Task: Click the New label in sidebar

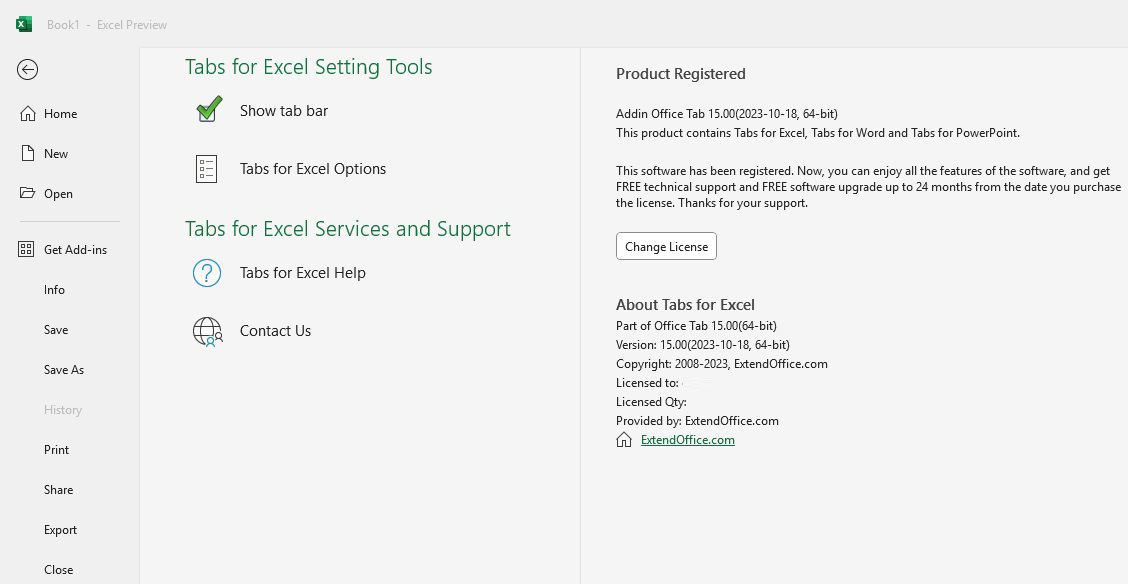Action: click(x=56, y=154)
